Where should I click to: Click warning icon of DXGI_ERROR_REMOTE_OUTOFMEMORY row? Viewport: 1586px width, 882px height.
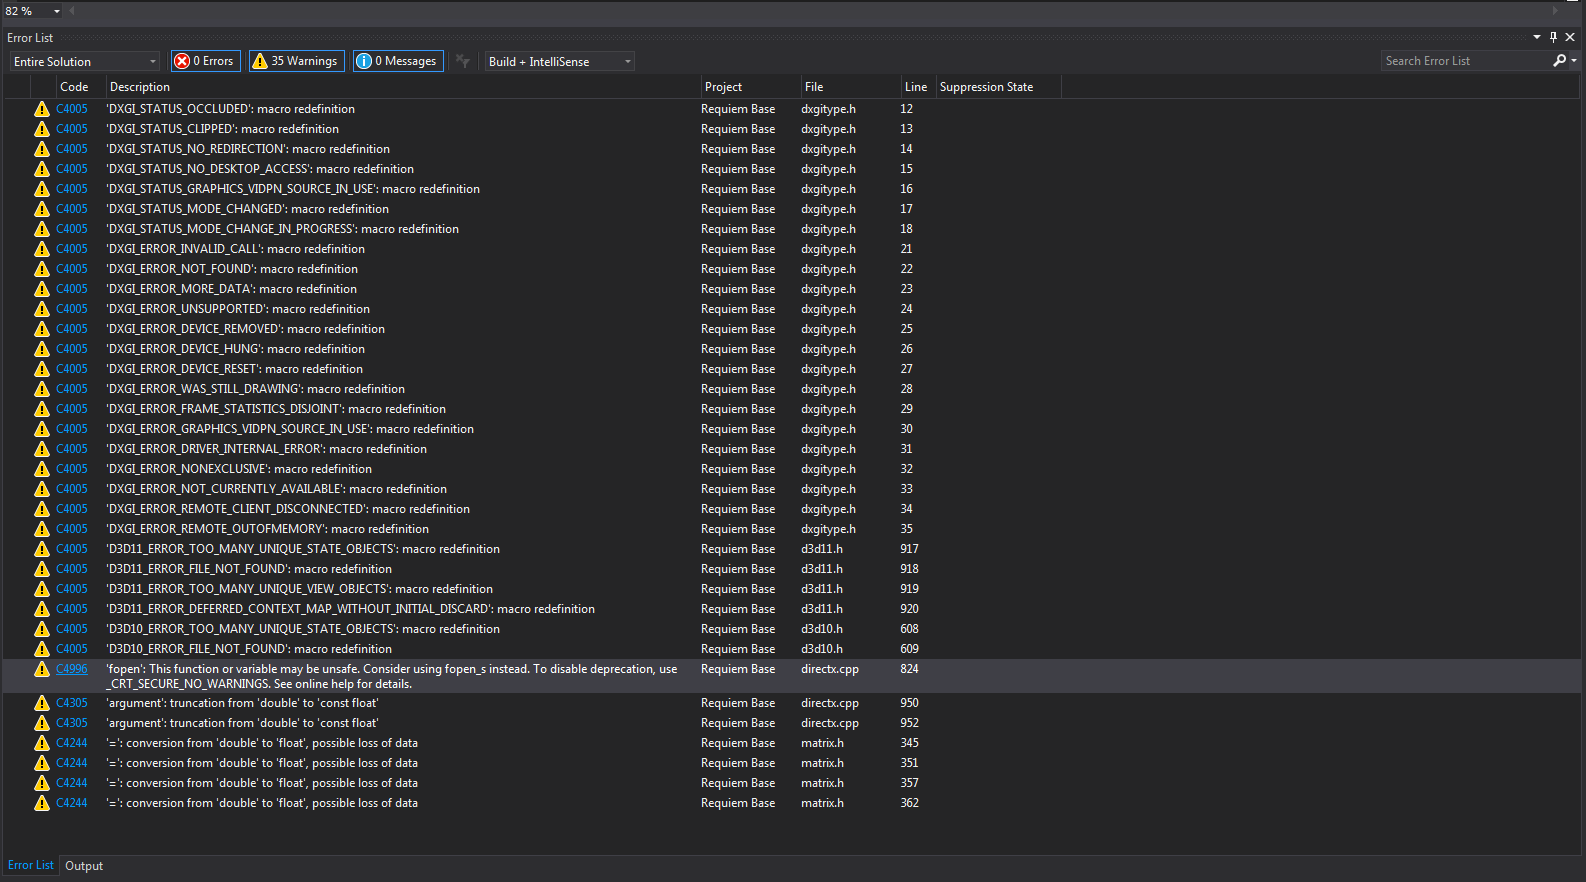[x=42, y=529]
